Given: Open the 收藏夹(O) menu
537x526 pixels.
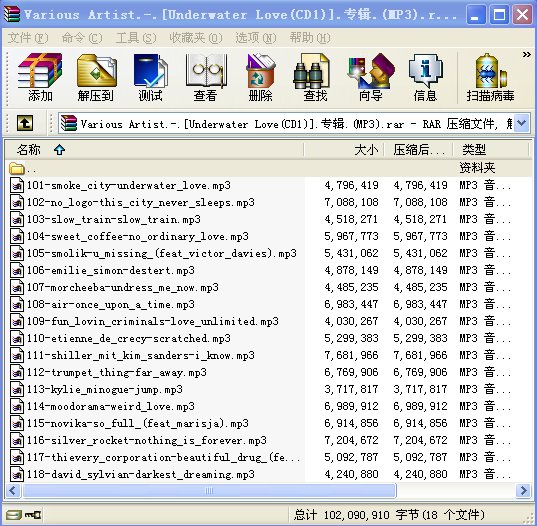Looking at the screenshot, I should pos(196,38).
